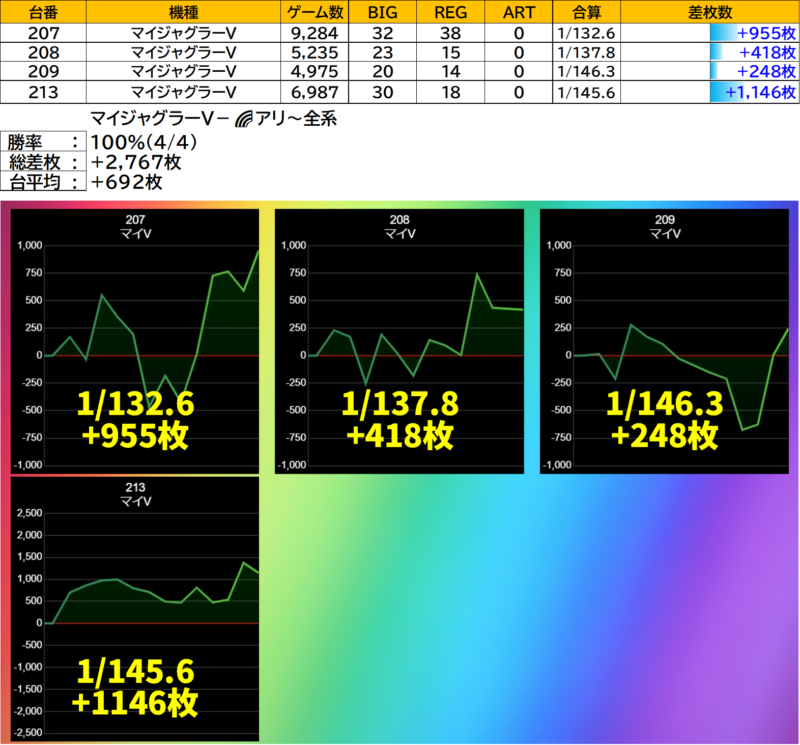This screenshot has width=800, height=745.
Task: Click REG count 38 in row 207
Action: 451,33
